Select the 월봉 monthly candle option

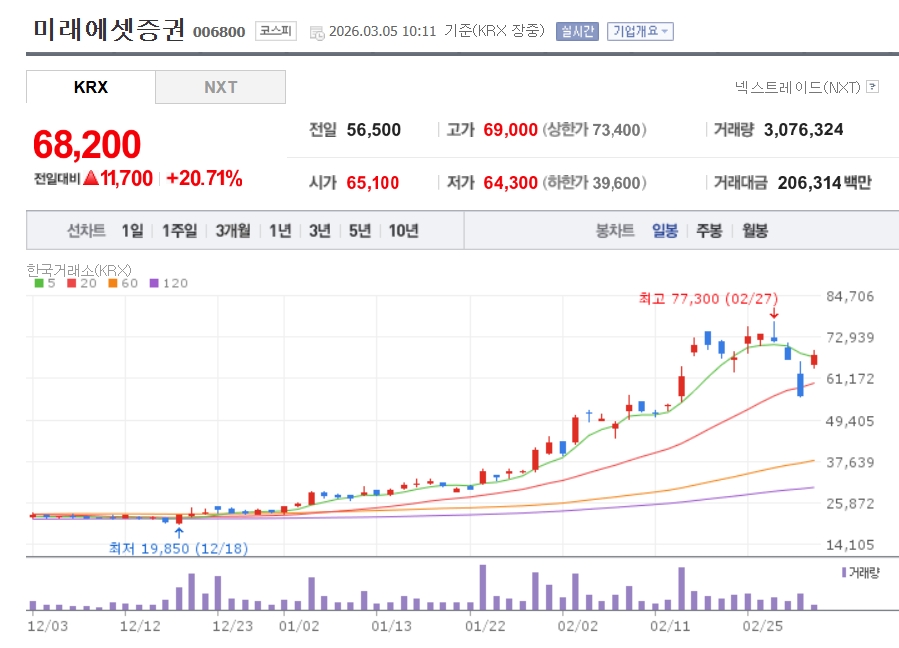tap(755, 231)
